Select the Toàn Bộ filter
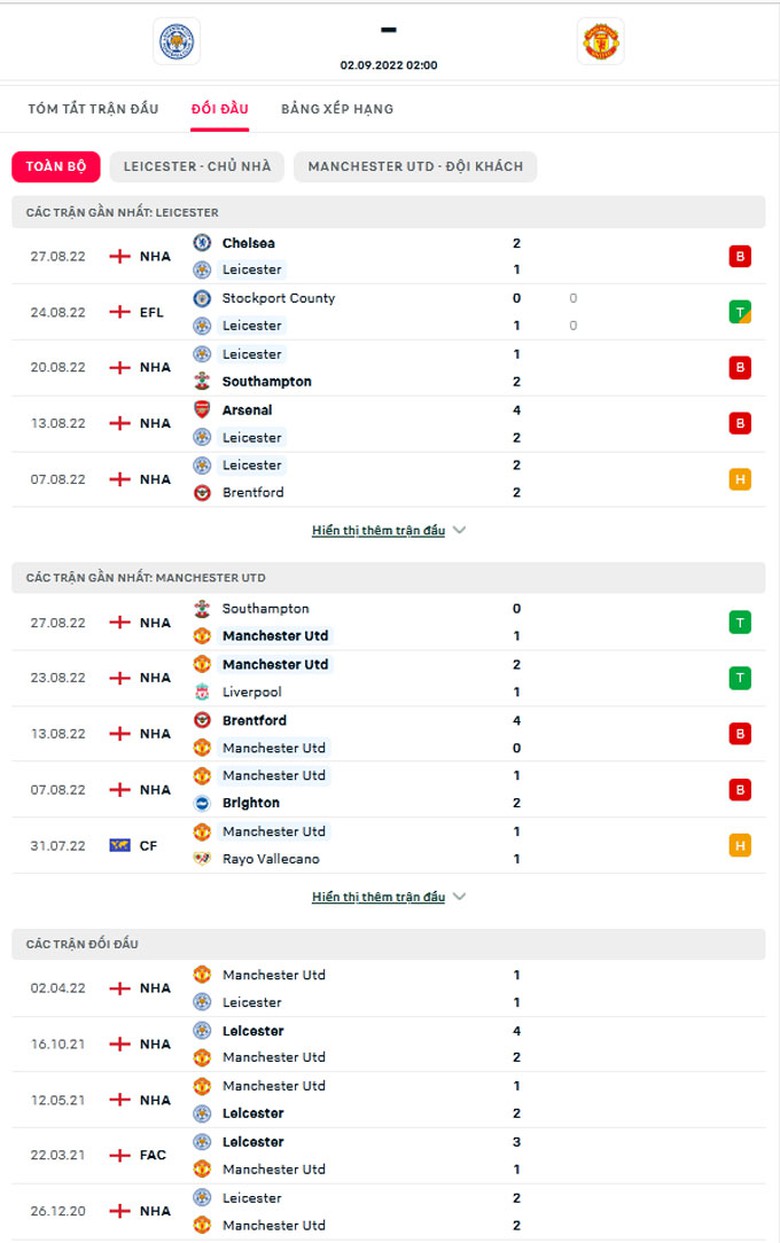This screenshot has width=780, height=1243. point(56,167)
